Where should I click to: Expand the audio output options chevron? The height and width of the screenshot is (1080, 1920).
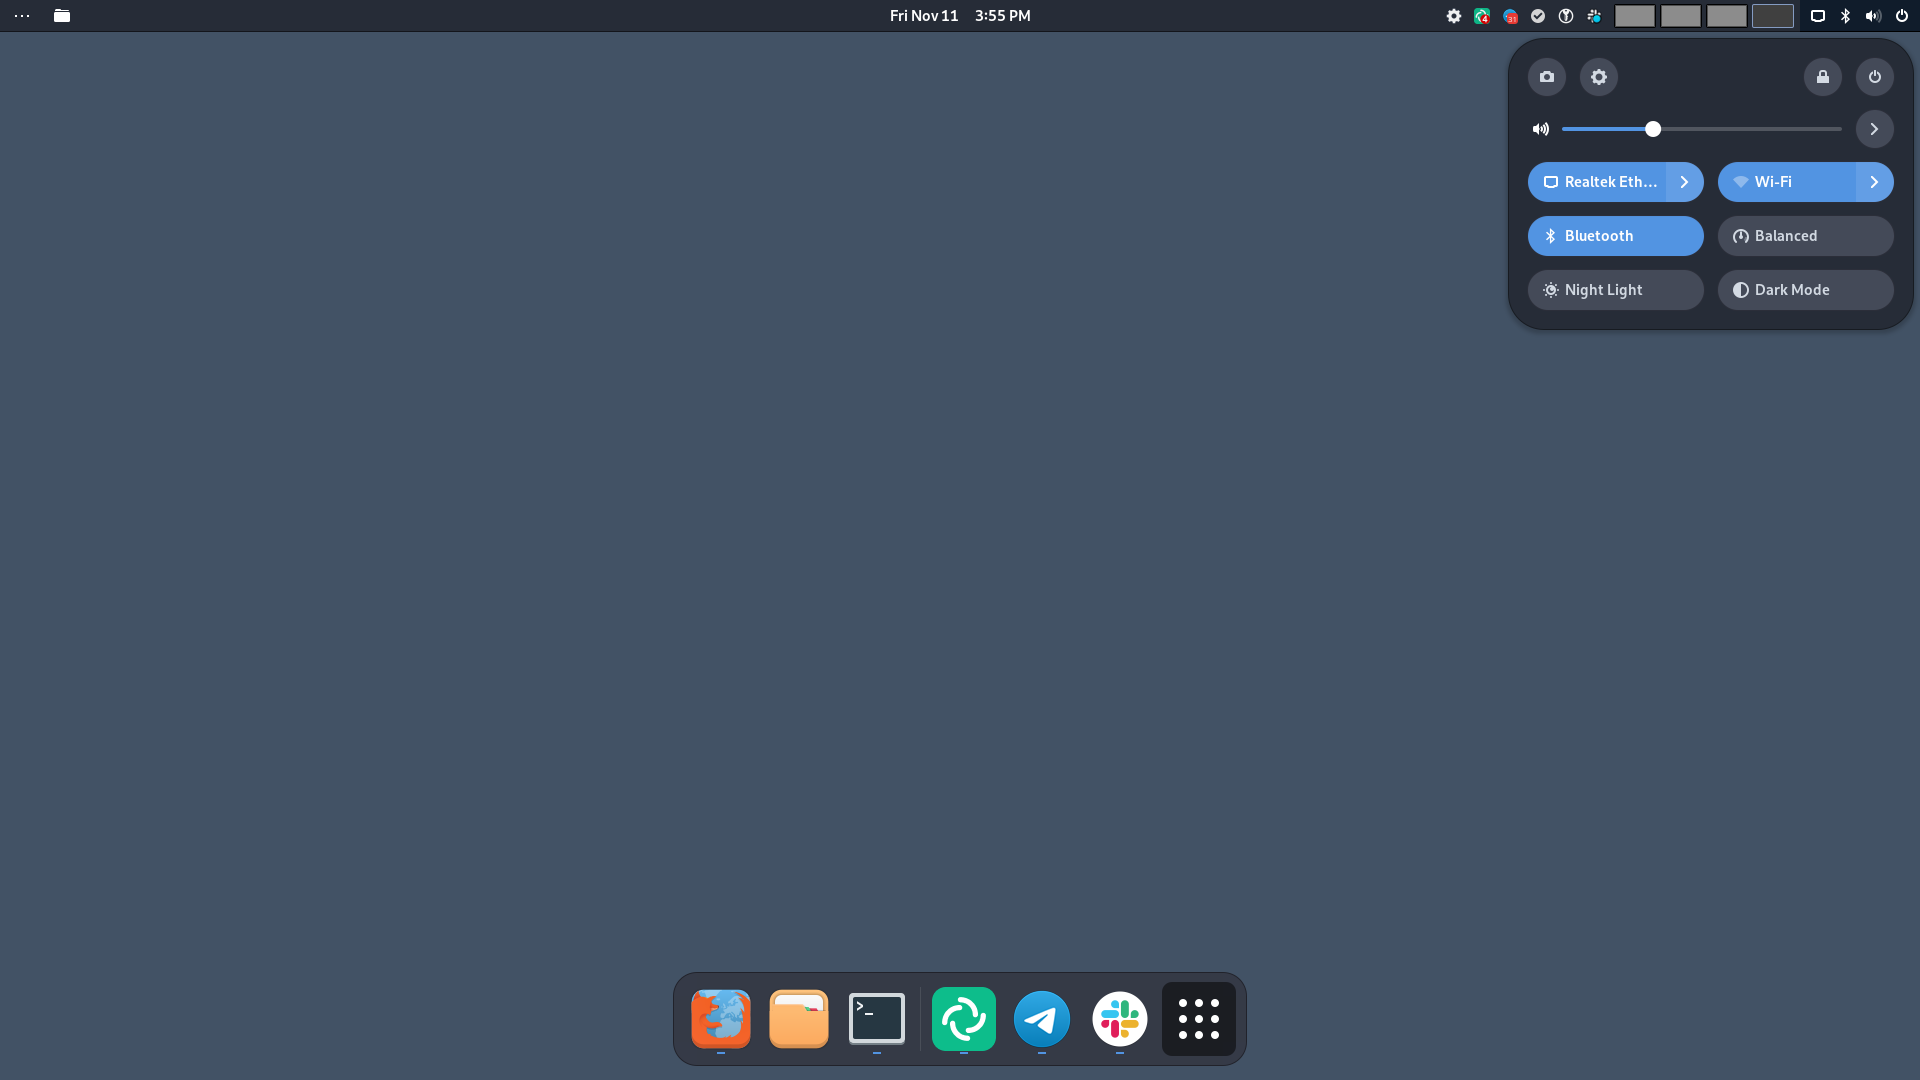[1874, 129]
